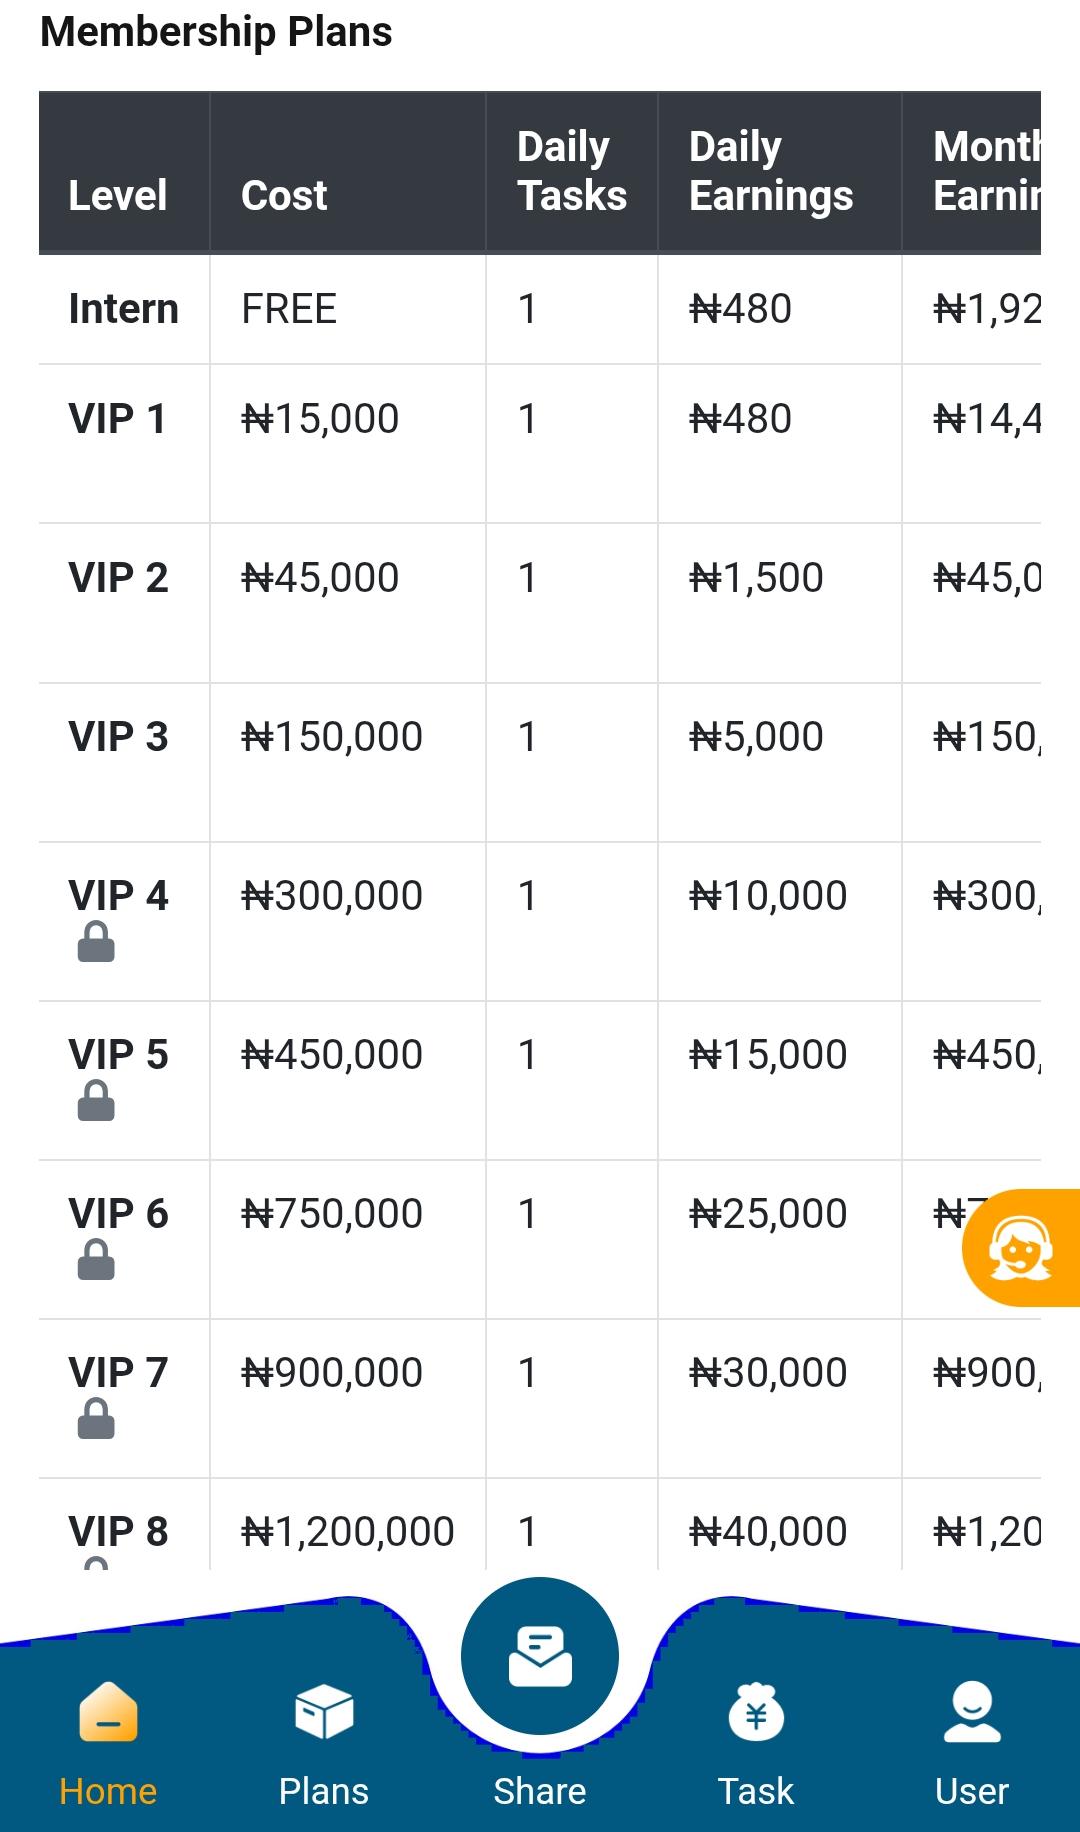
Task: Tap the lock icon under VIP 7
Action: tap(96, 1419)
